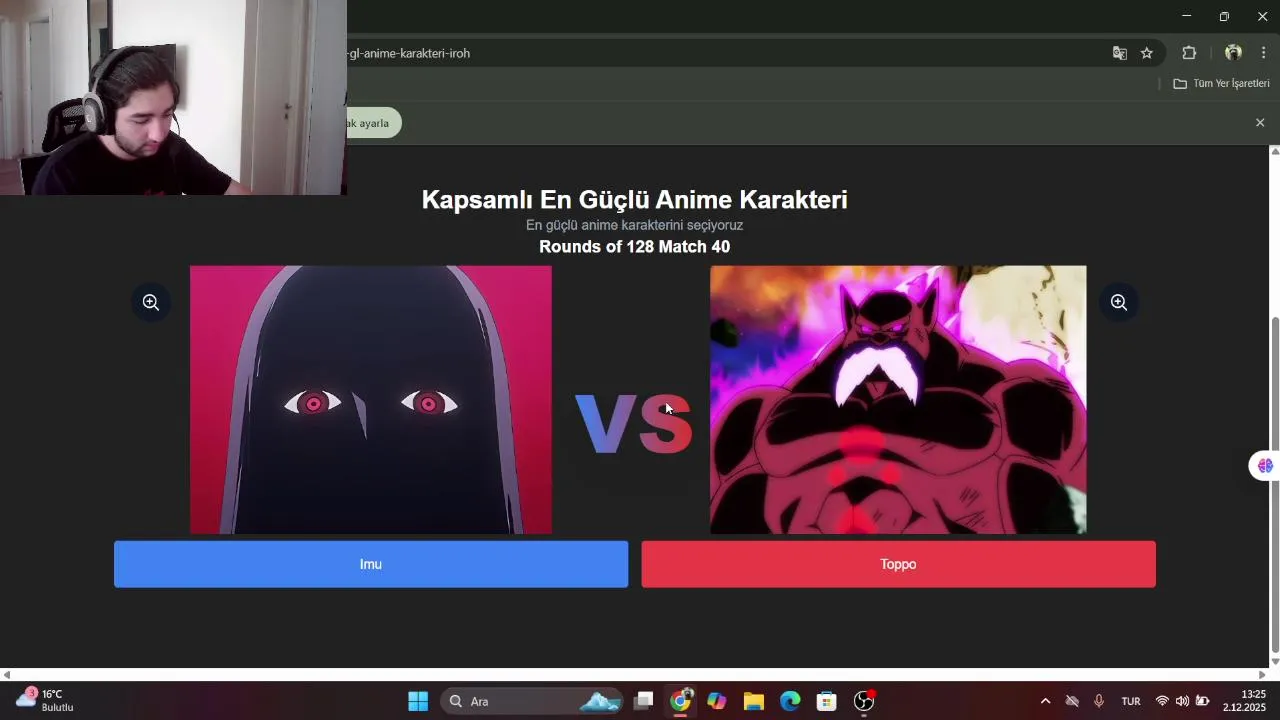Open Copilot from the taskbar

717,701
